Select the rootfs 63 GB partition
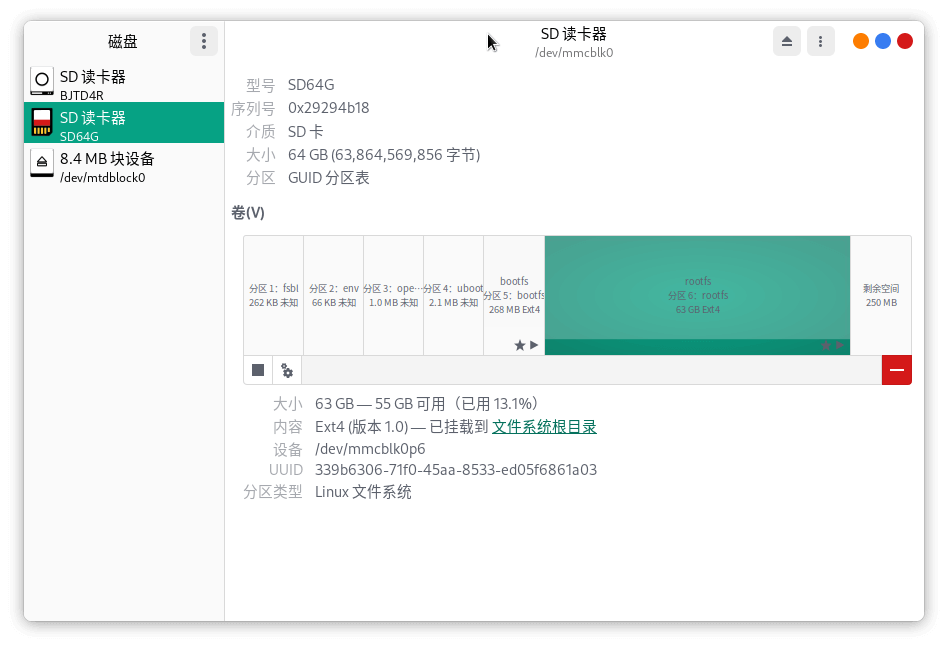 point(697,295)
